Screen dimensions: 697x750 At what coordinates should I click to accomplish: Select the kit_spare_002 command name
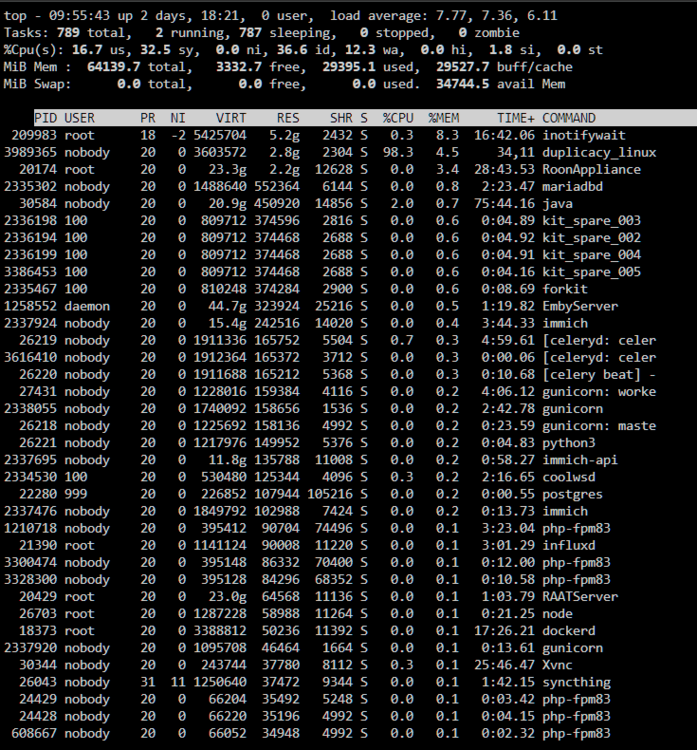[x=591, y=238]
